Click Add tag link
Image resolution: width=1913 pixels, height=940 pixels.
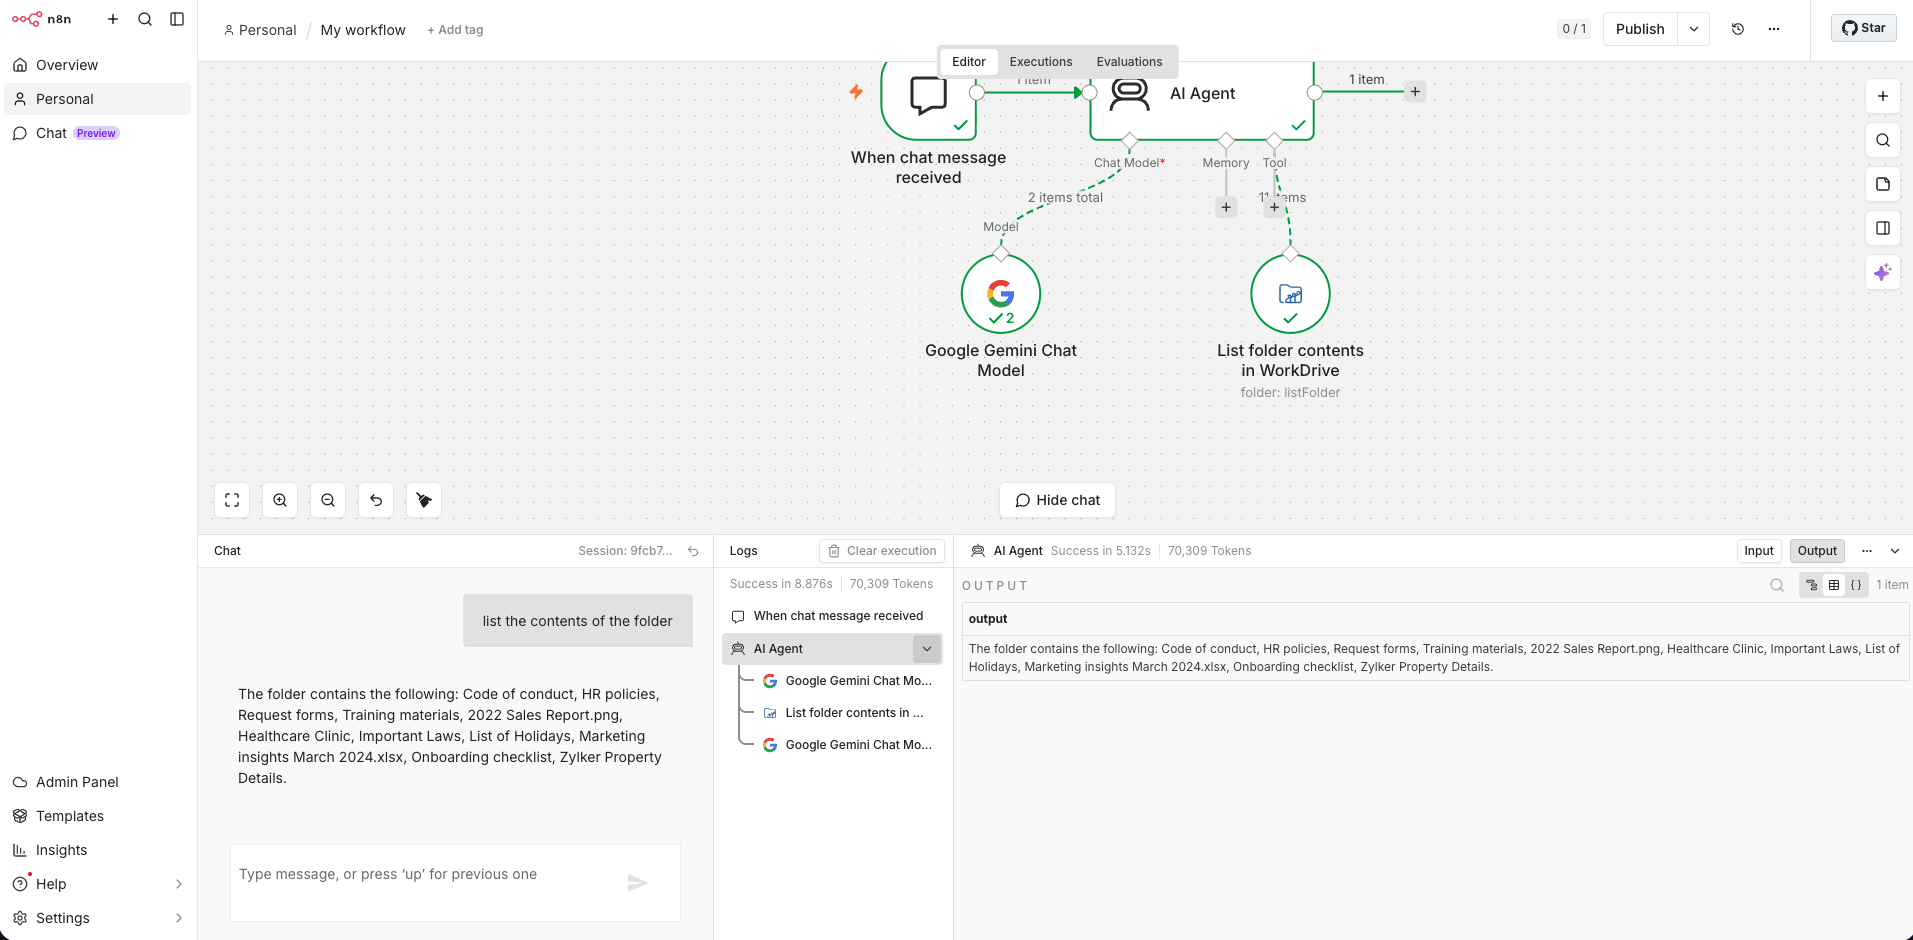[455, 30]
